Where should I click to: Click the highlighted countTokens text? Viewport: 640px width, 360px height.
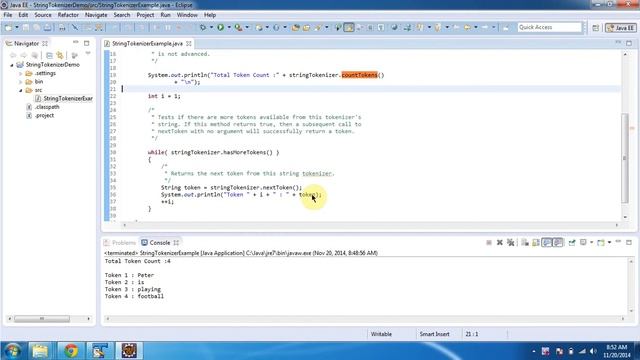coord(360,75)
